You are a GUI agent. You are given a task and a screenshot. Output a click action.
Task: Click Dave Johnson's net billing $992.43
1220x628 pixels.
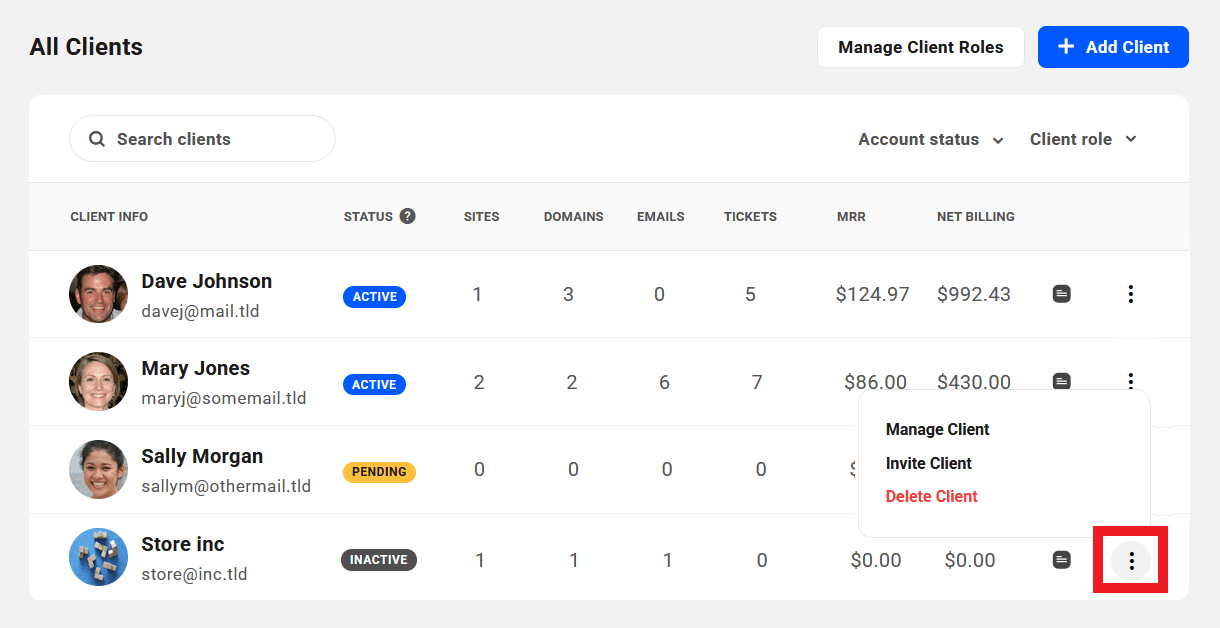974,294
